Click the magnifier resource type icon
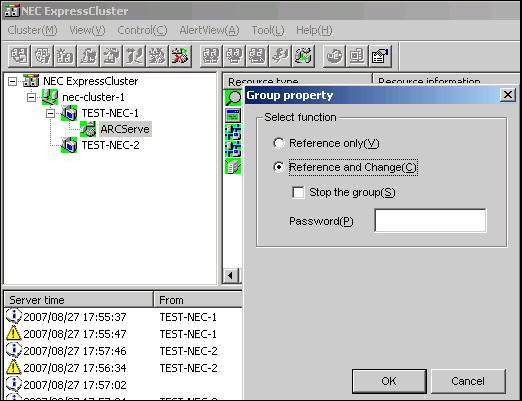The width and height of the screenshot is (522, 401). (x=233, y=98)
